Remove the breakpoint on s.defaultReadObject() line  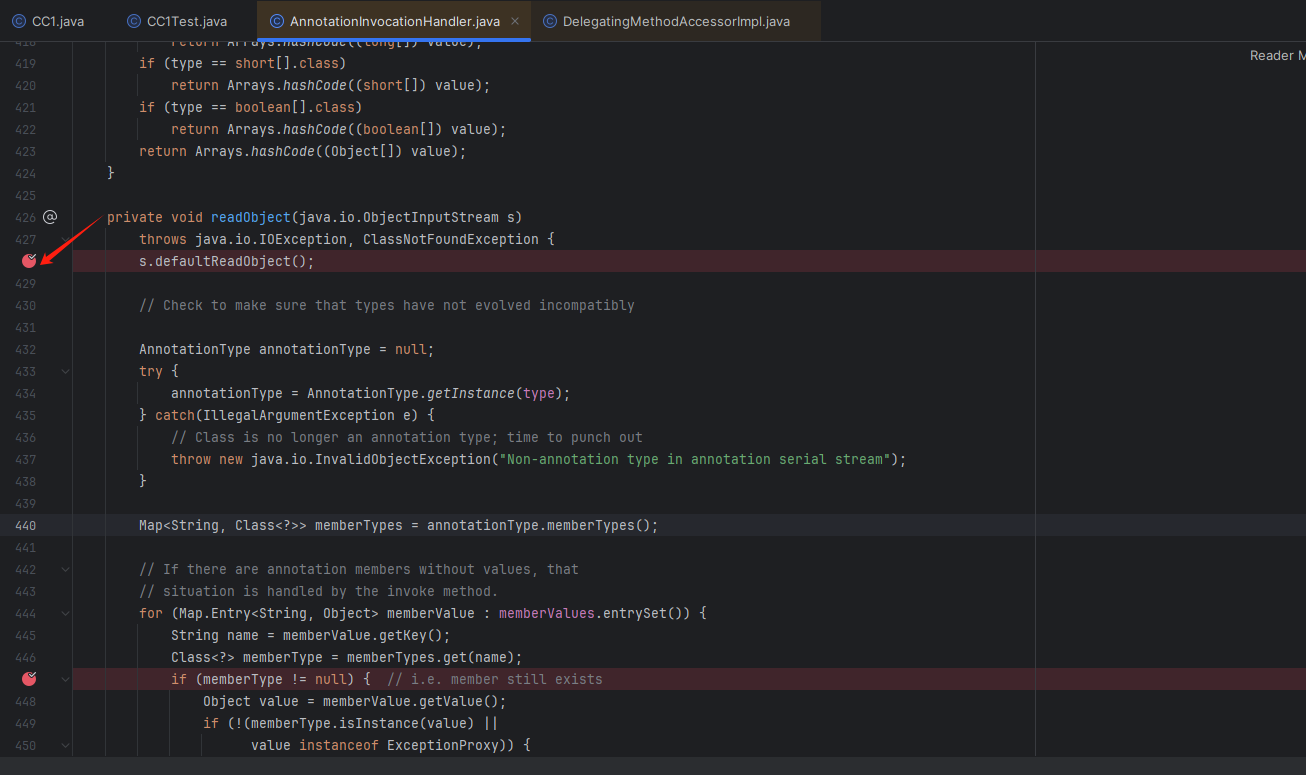[29, 261]
